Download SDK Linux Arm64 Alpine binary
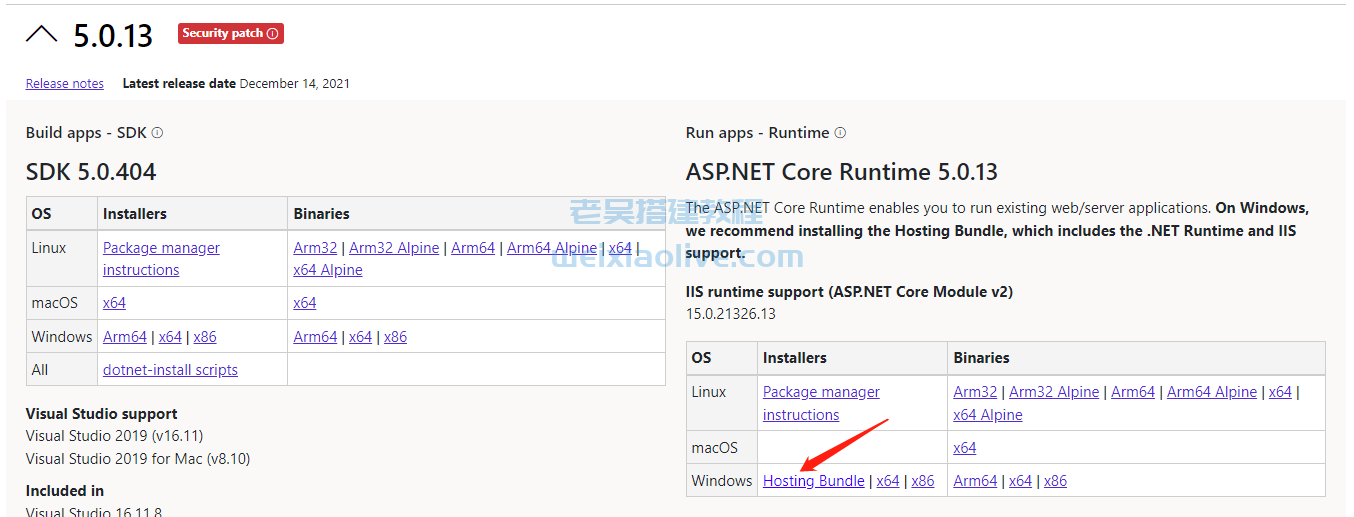The width and height of the screenshot is (1354, 517). coord(552,248)
